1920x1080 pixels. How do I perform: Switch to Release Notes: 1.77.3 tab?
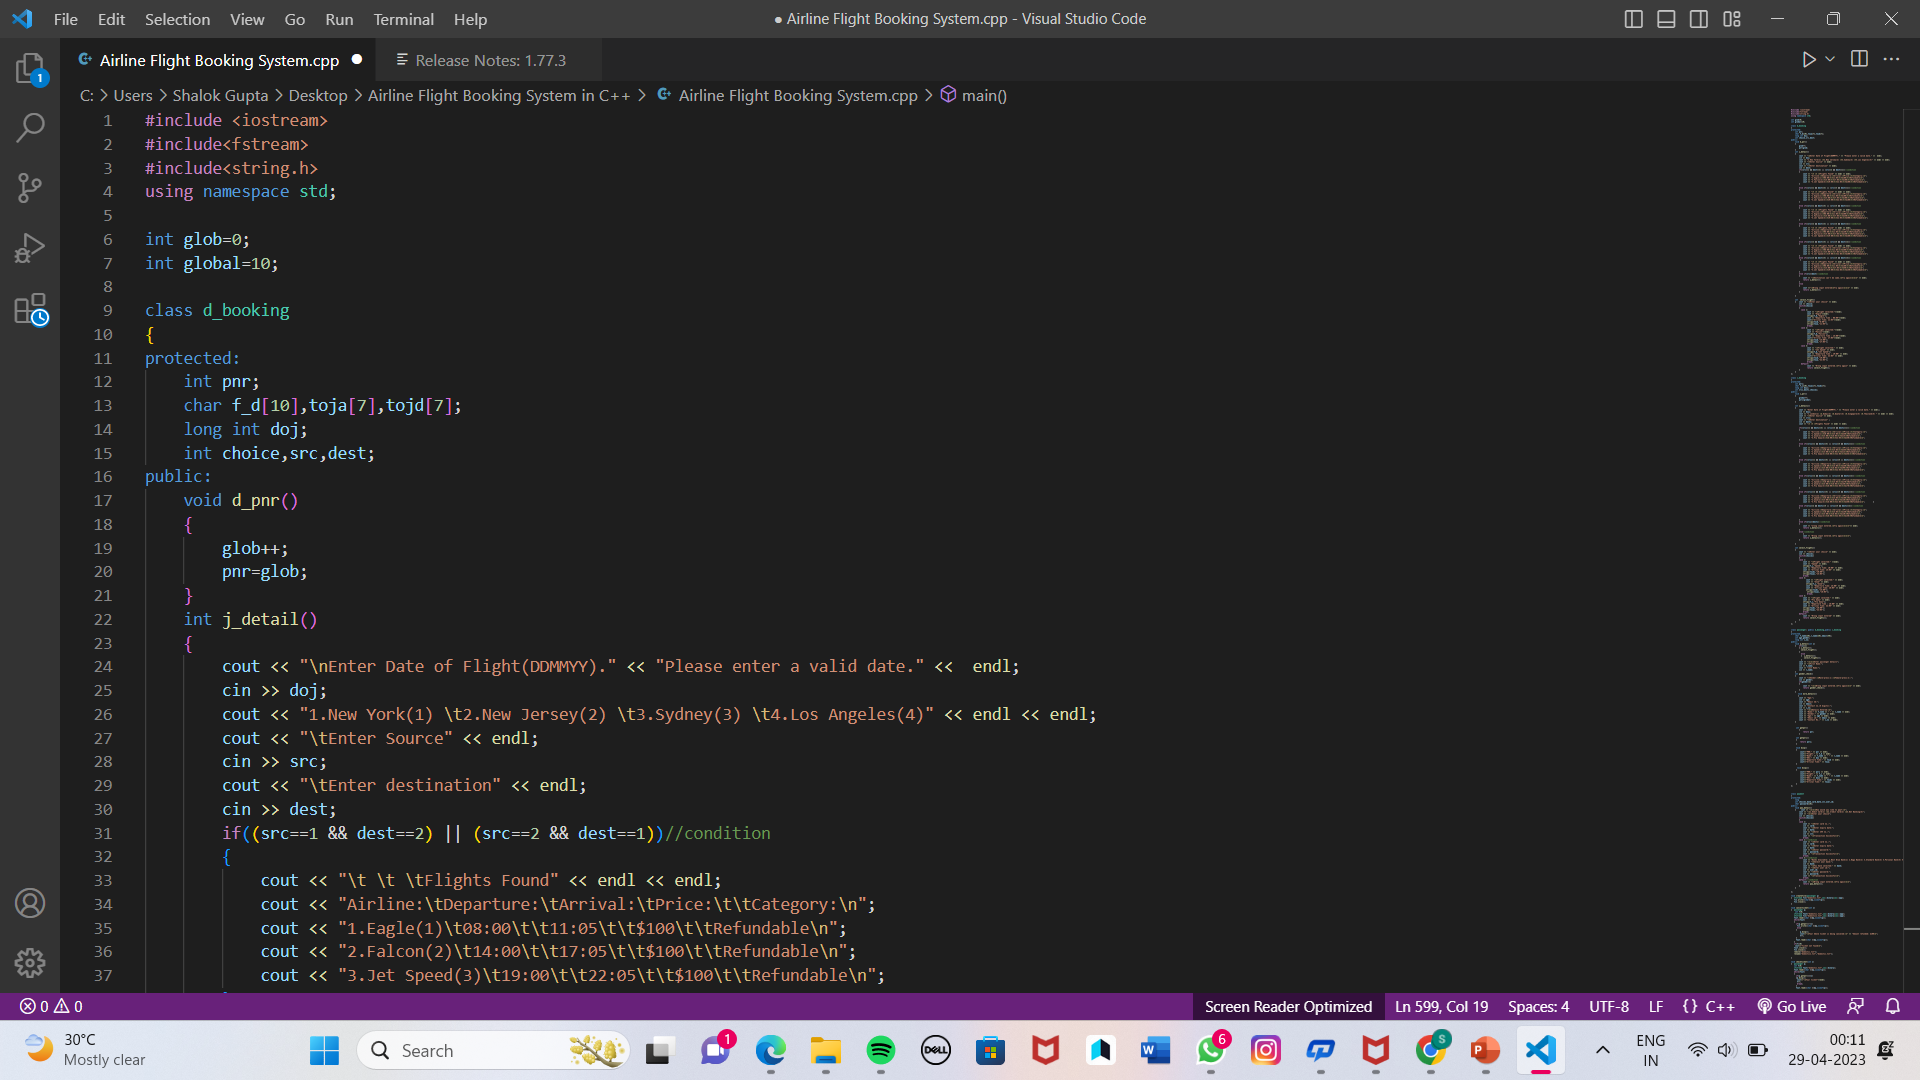(x=490, y=60)
